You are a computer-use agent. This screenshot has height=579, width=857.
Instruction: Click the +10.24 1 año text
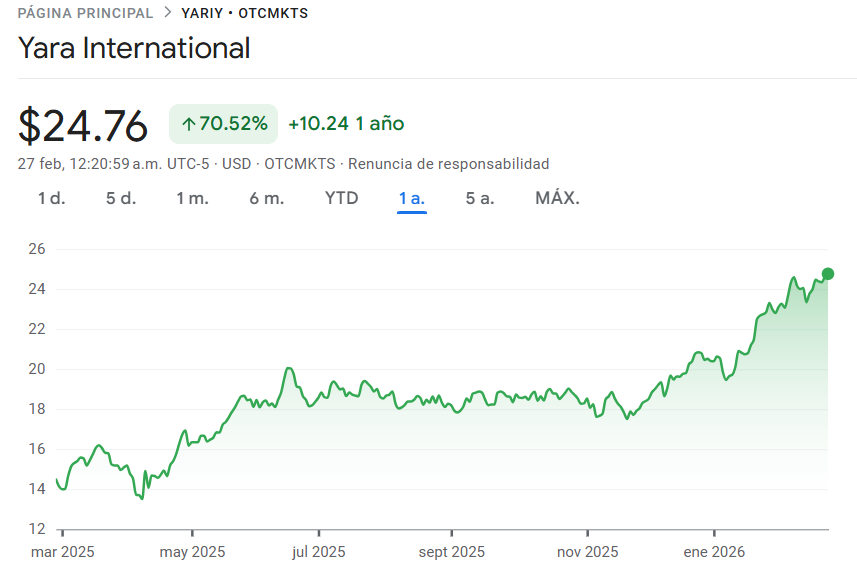tap(347, 124)
